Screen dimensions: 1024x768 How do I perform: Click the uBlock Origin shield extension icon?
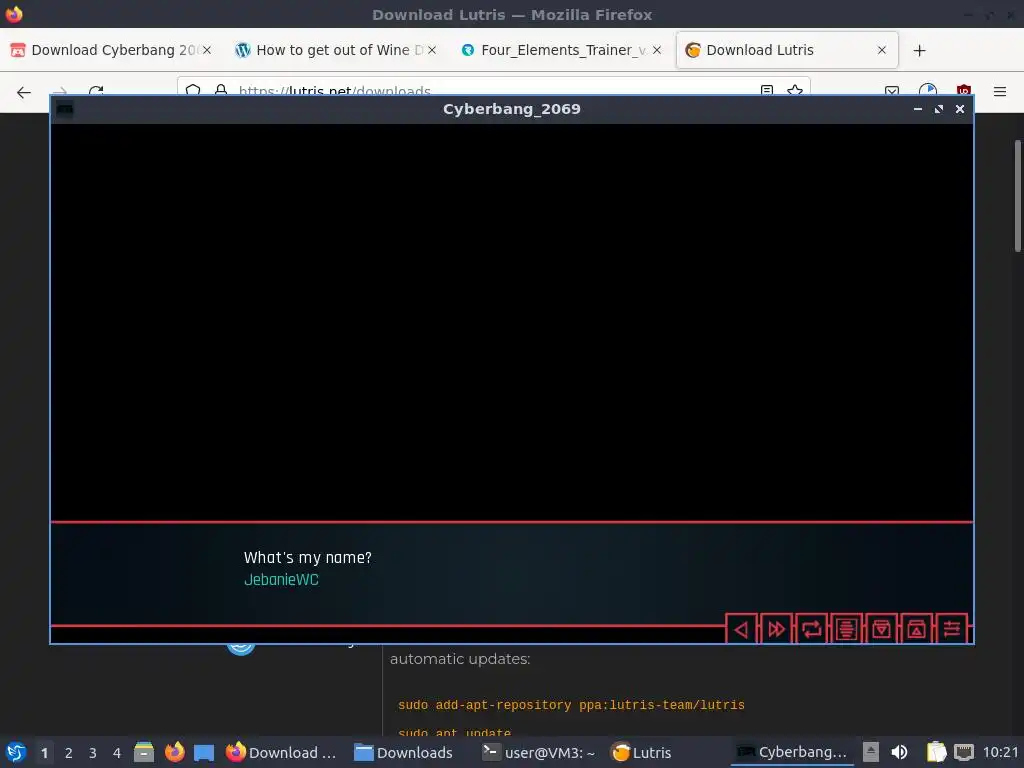point(964,90)
